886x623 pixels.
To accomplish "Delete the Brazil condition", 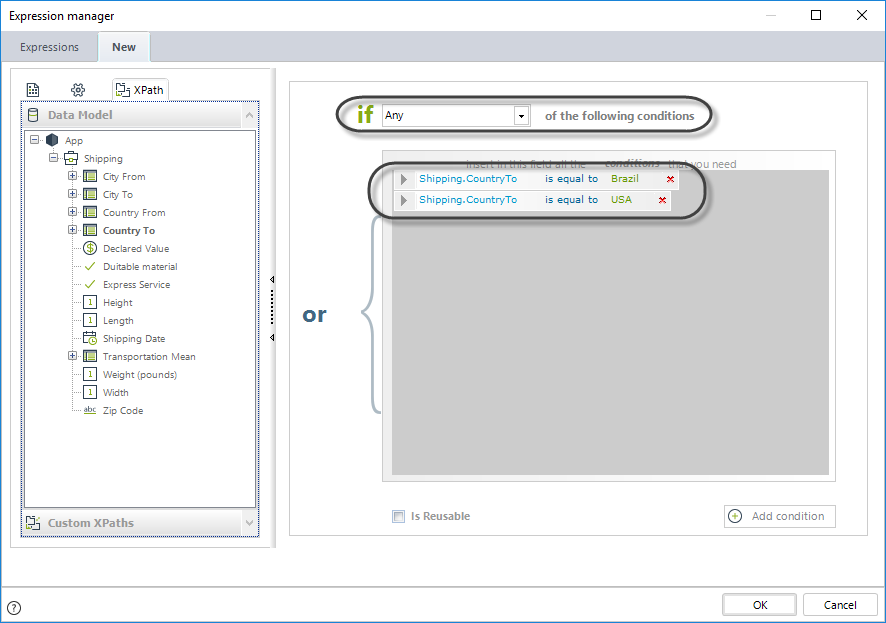I will click(x=670, y=179).
